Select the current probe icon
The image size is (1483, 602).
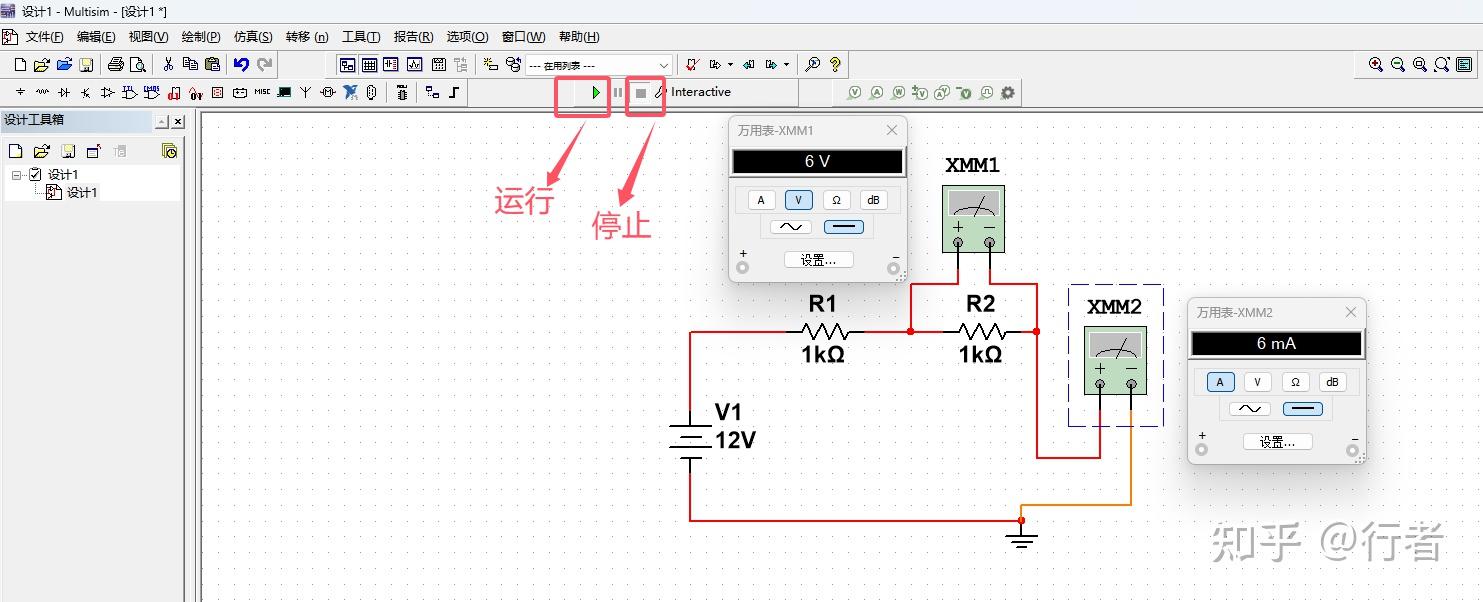click(877, 92)
